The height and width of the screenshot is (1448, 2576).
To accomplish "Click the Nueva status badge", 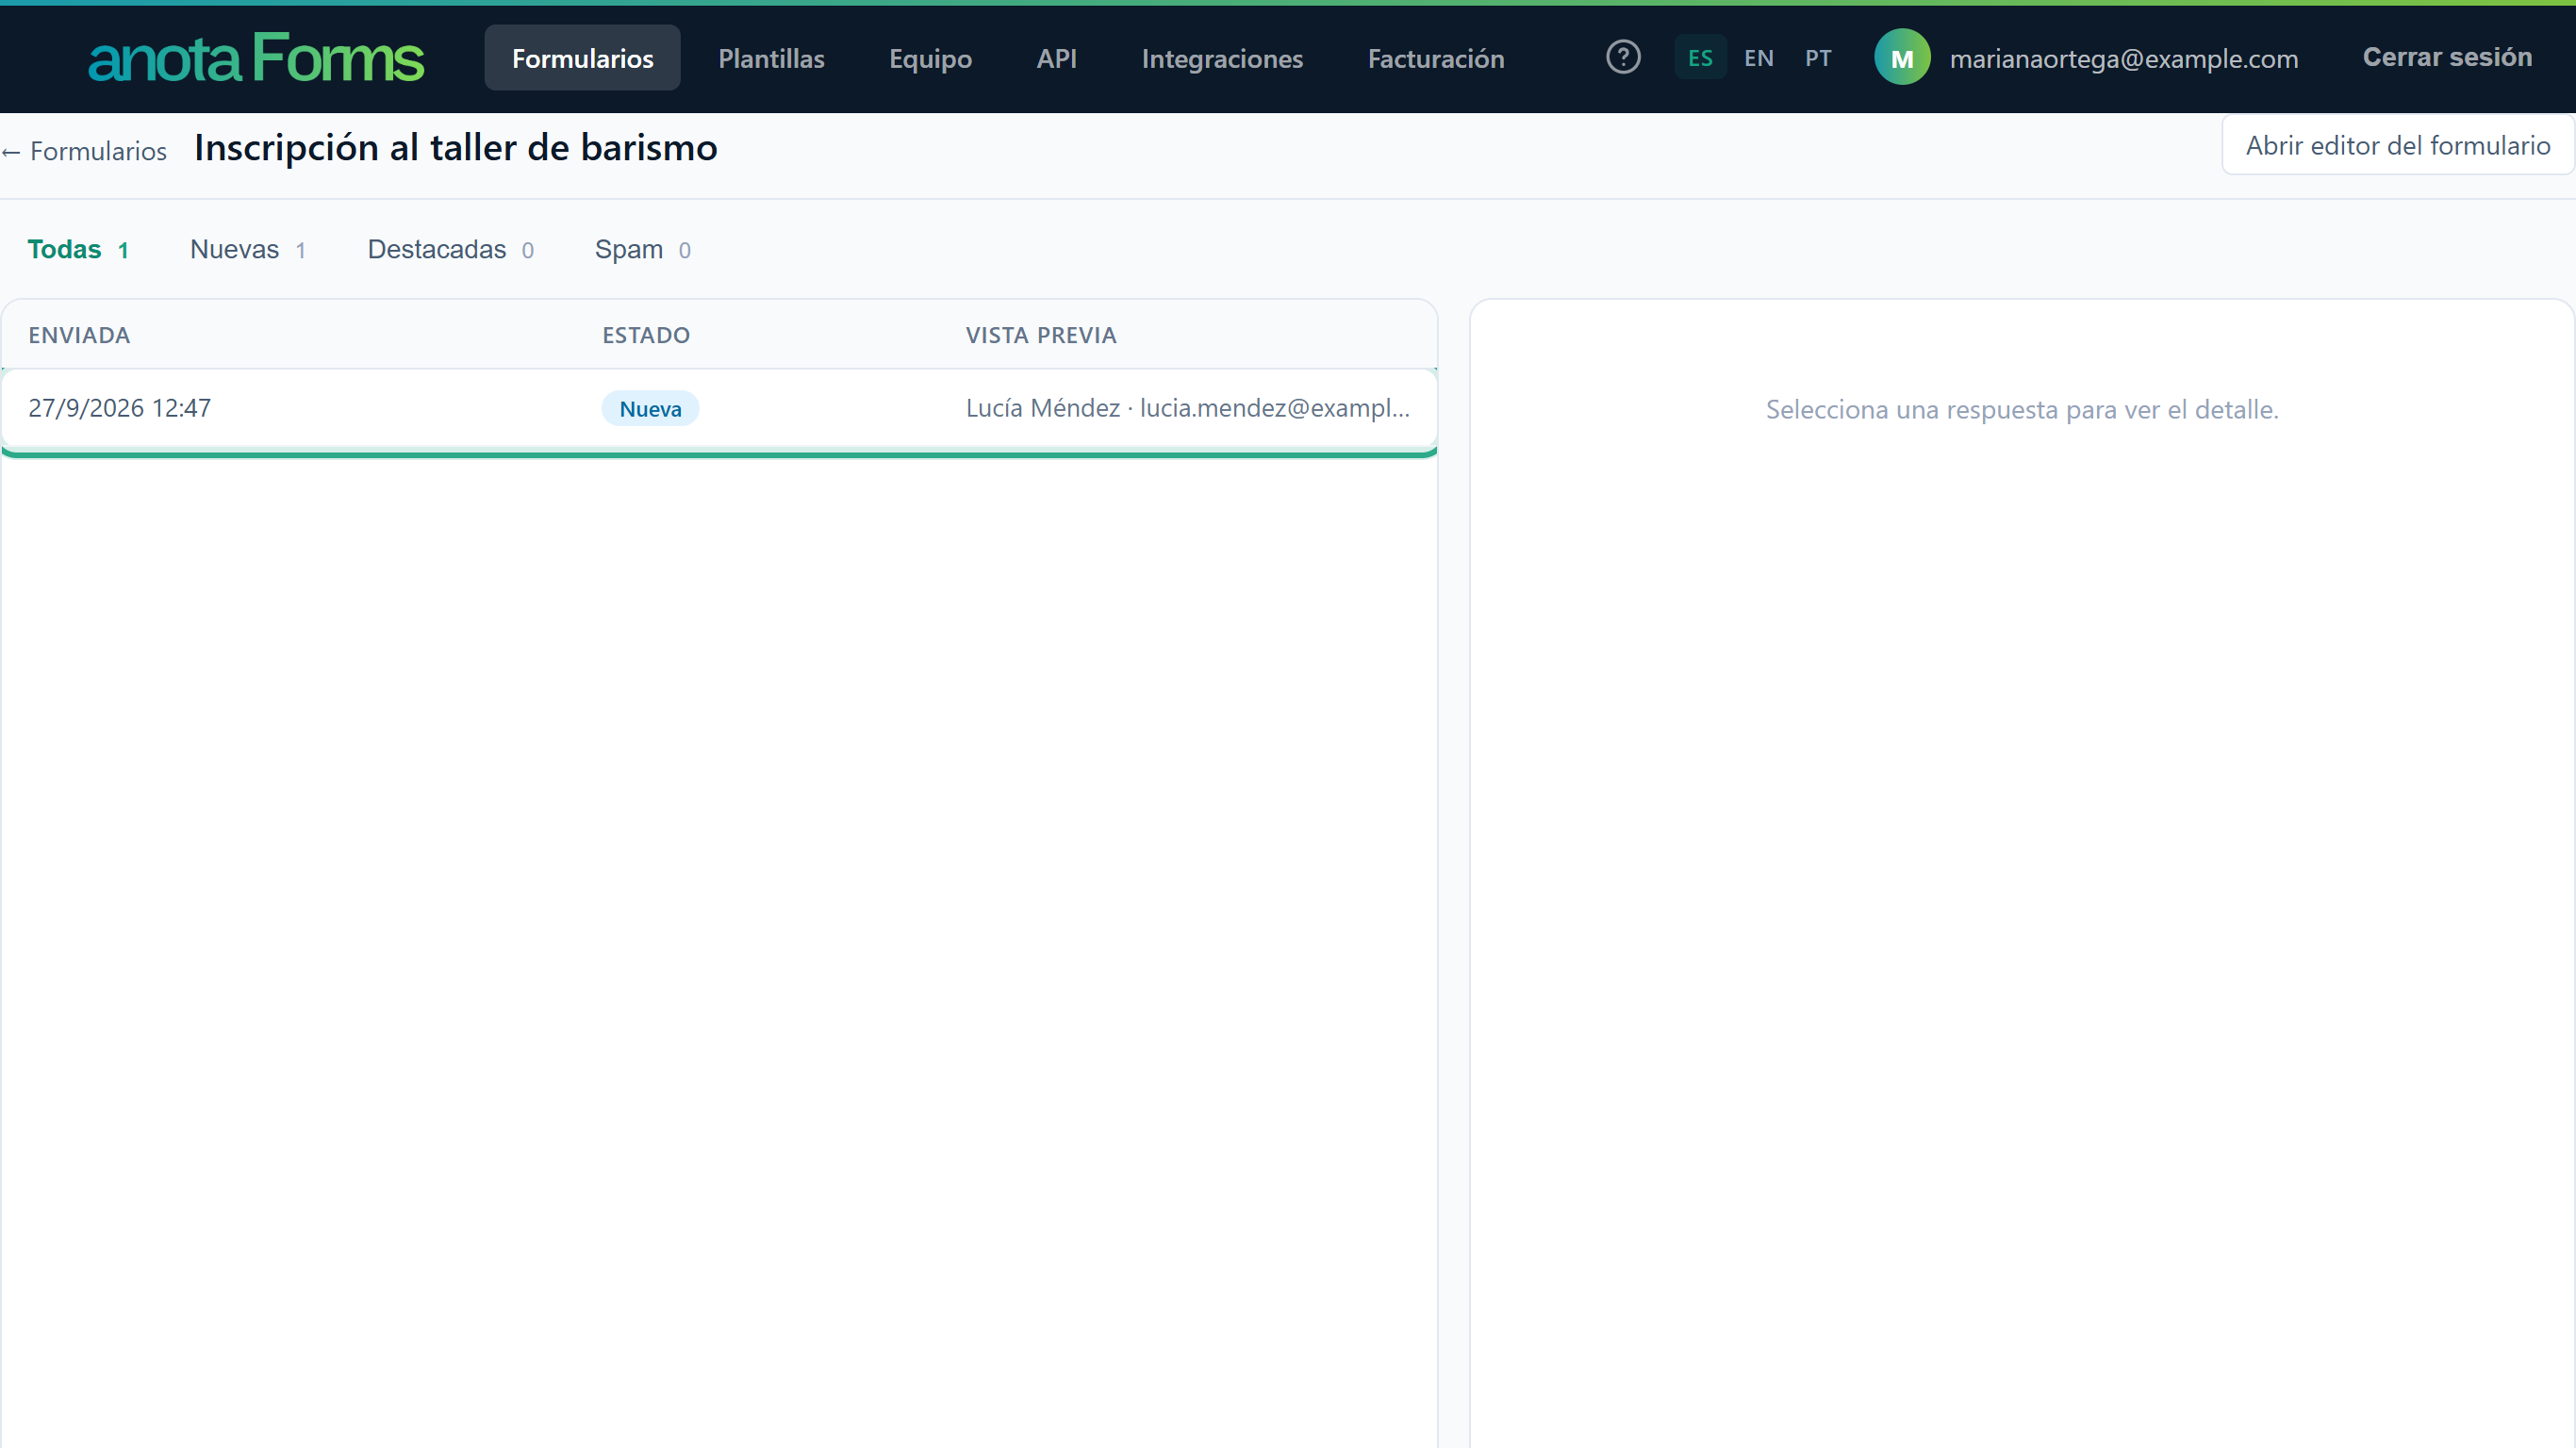I will (650, 408).
